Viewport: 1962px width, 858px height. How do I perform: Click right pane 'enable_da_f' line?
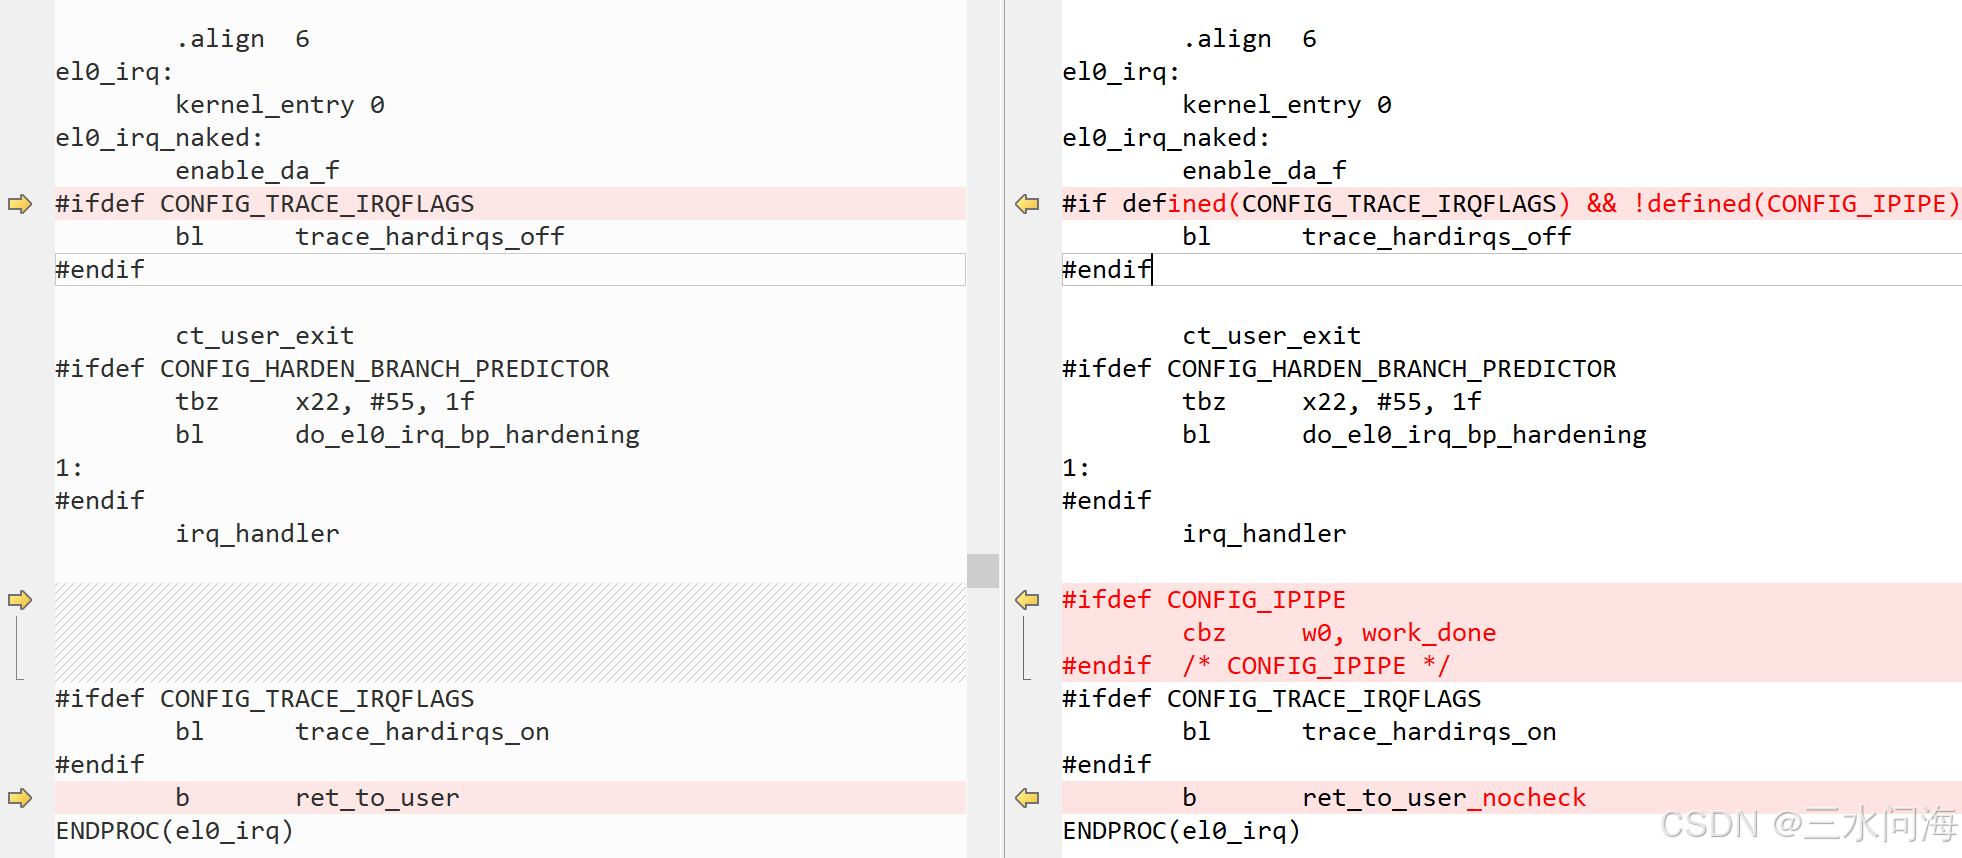coord(1265,171)
